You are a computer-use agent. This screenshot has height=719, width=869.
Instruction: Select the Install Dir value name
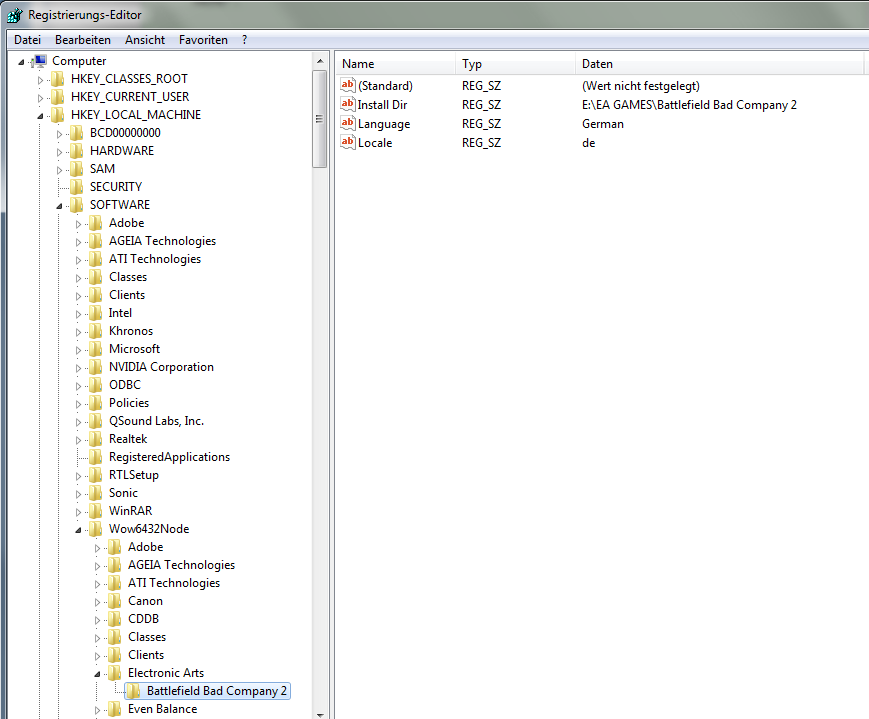point(382,105)
